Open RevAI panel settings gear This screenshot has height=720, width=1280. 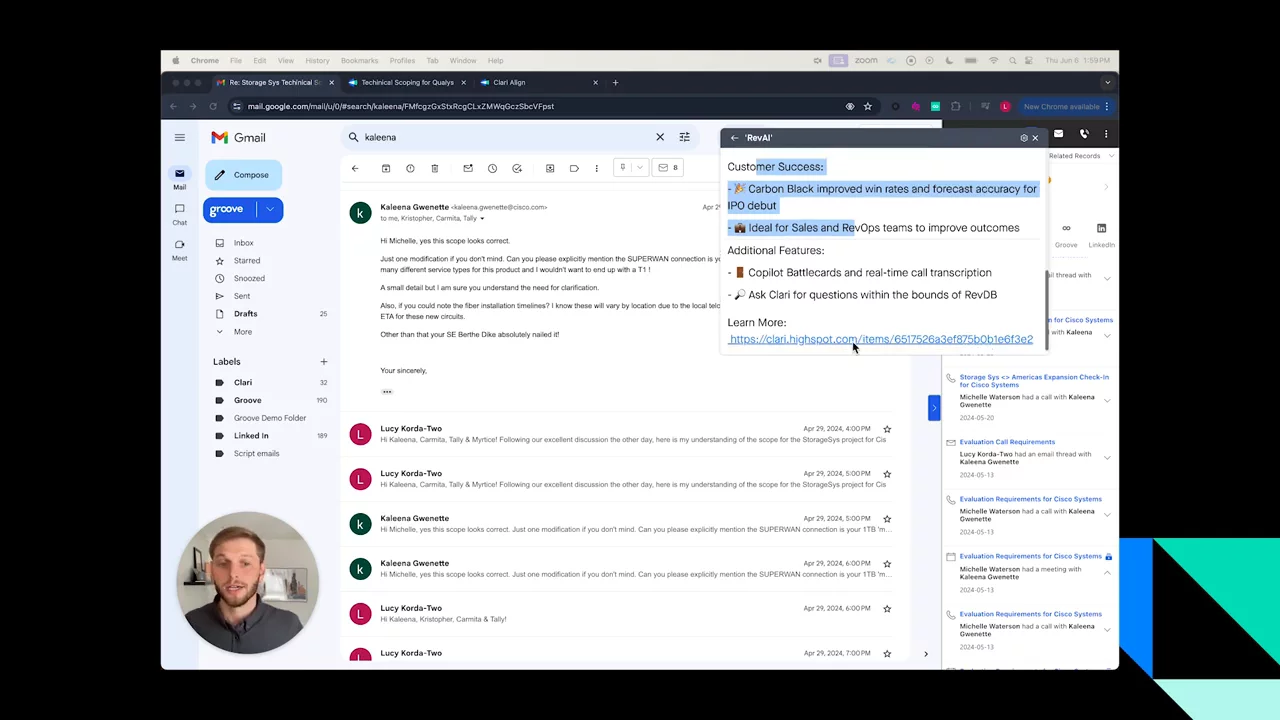coord(1023,138)
